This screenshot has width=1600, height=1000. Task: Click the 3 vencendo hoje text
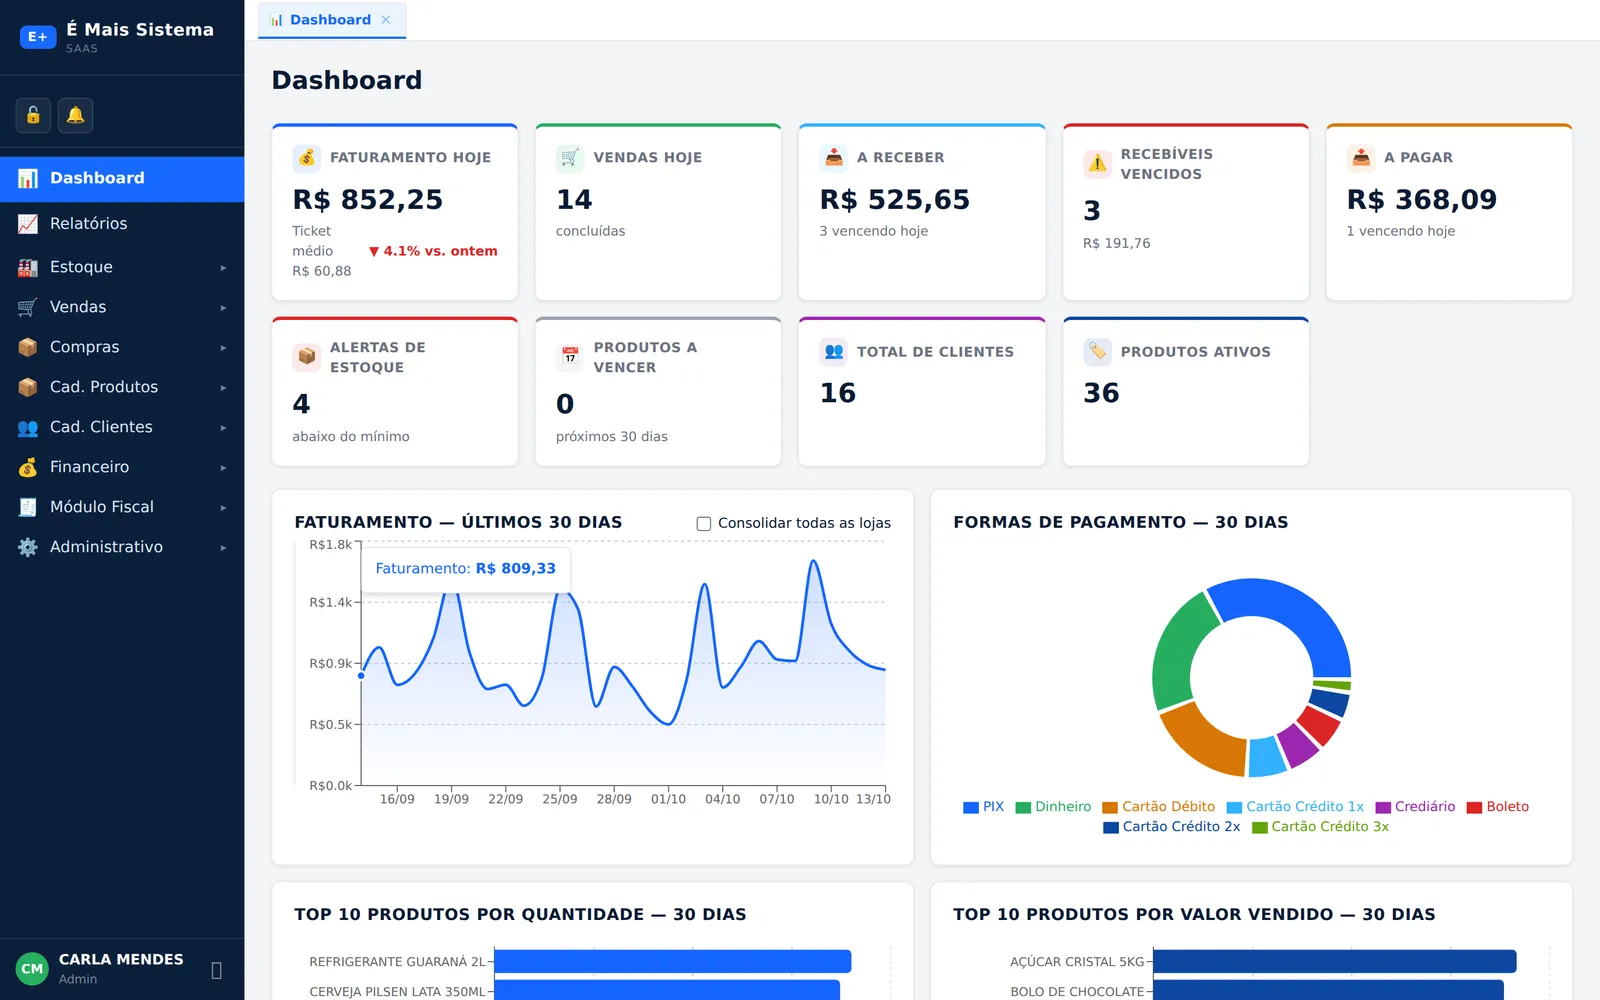[x=874, y=231]
